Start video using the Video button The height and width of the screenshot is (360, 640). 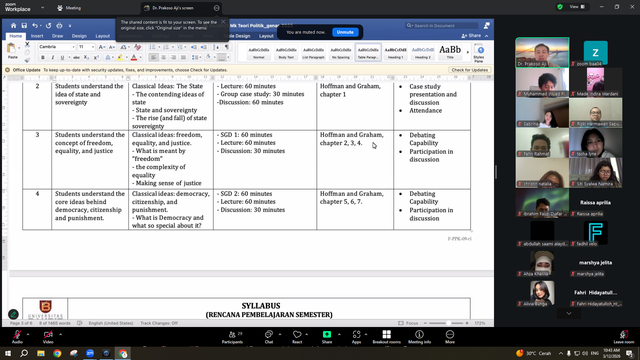48,336
